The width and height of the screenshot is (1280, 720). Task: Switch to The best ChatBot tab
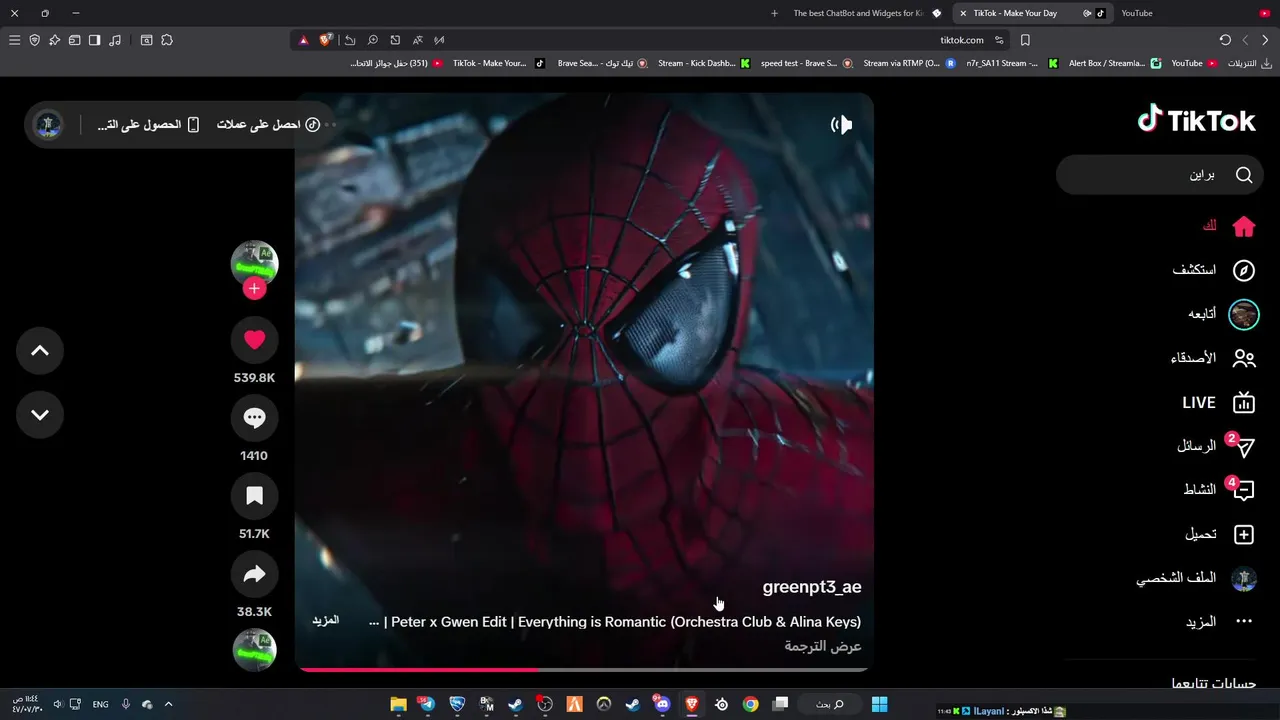(866, 13)
